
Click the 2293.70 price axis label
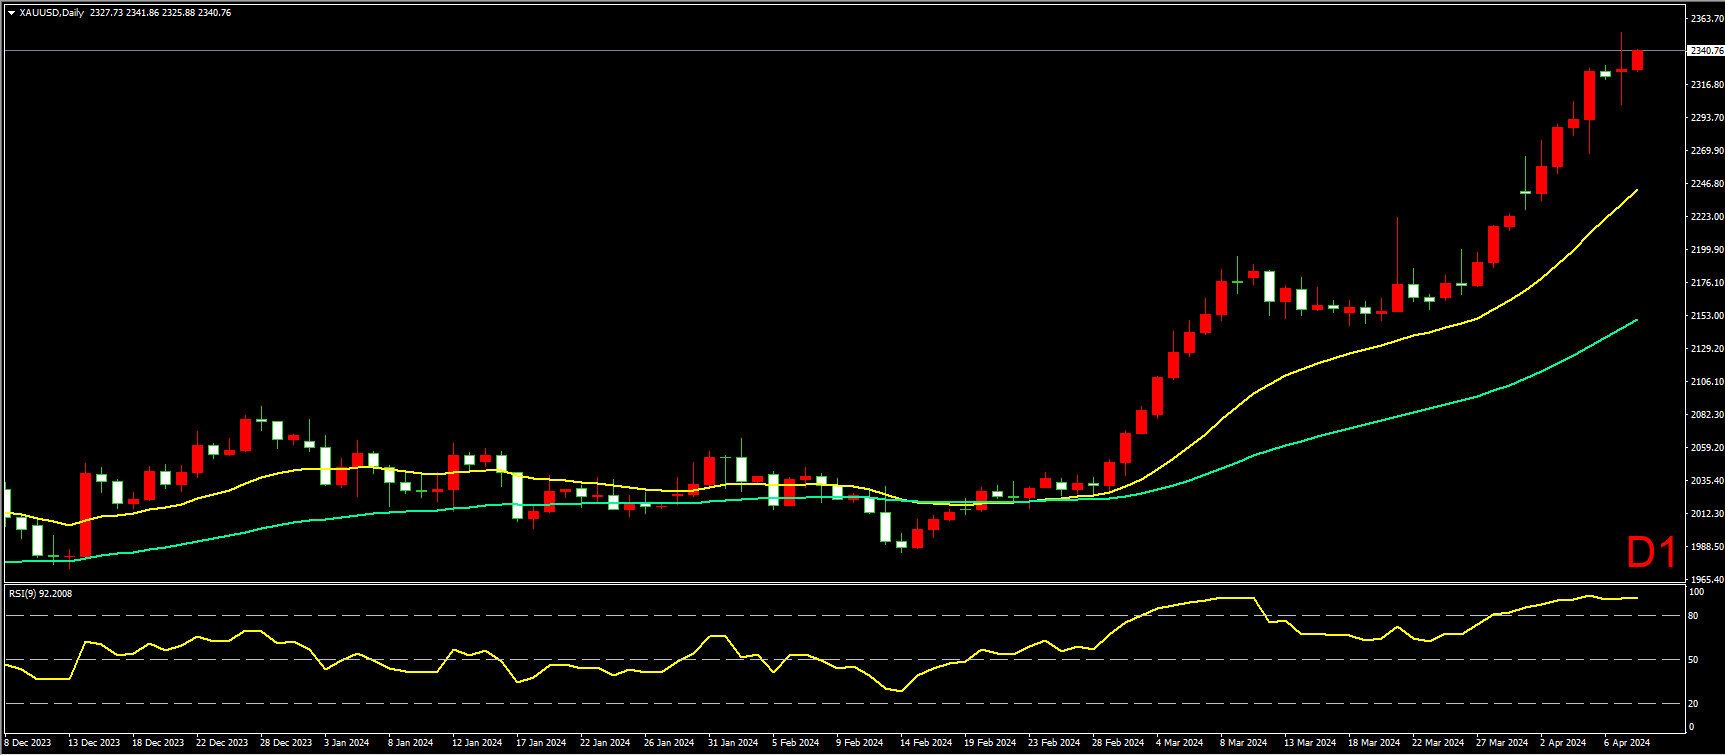[x=1707, y=118]
